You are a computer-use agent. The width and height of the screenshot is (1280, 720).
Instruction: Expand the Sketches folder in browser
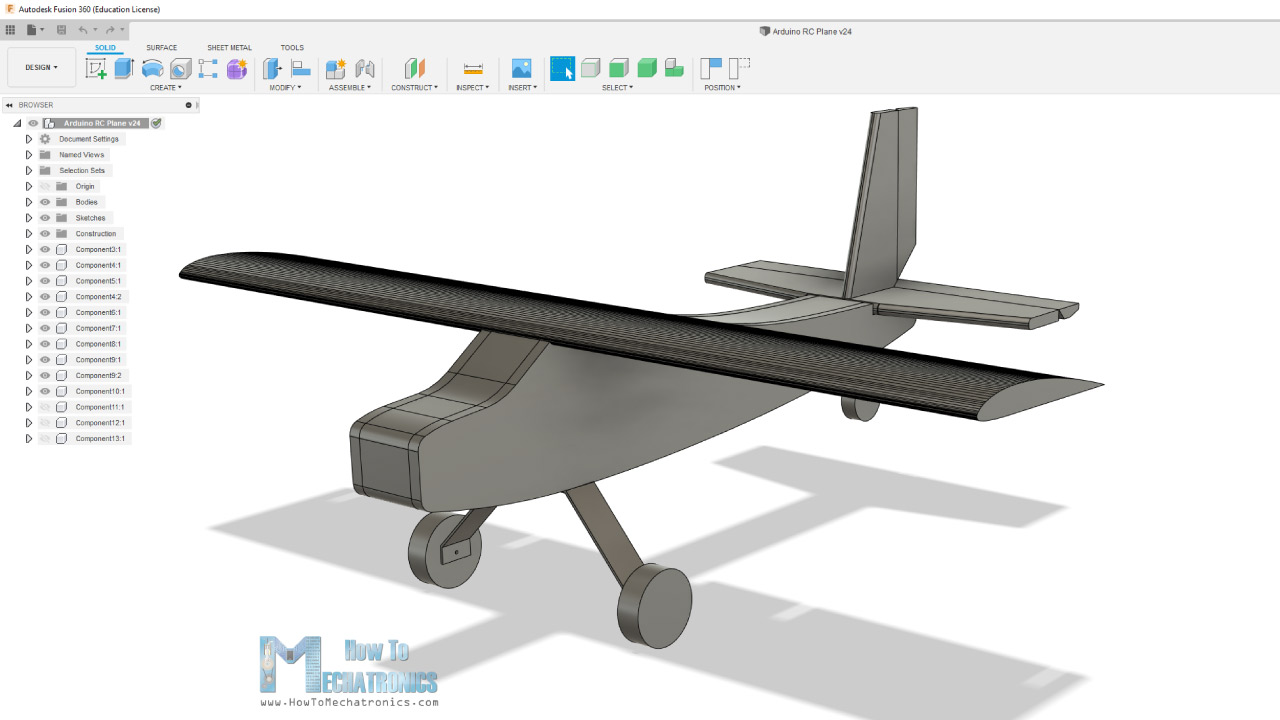click(29, 218)
